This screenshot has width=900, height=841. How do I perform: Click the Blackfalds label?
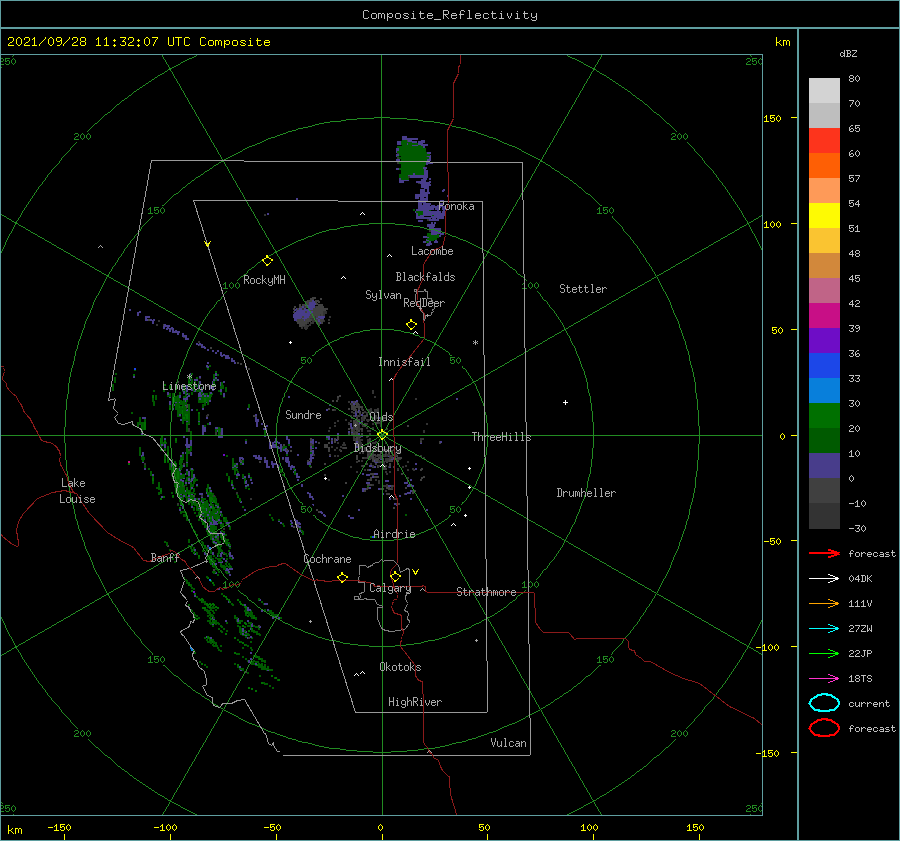425,277
